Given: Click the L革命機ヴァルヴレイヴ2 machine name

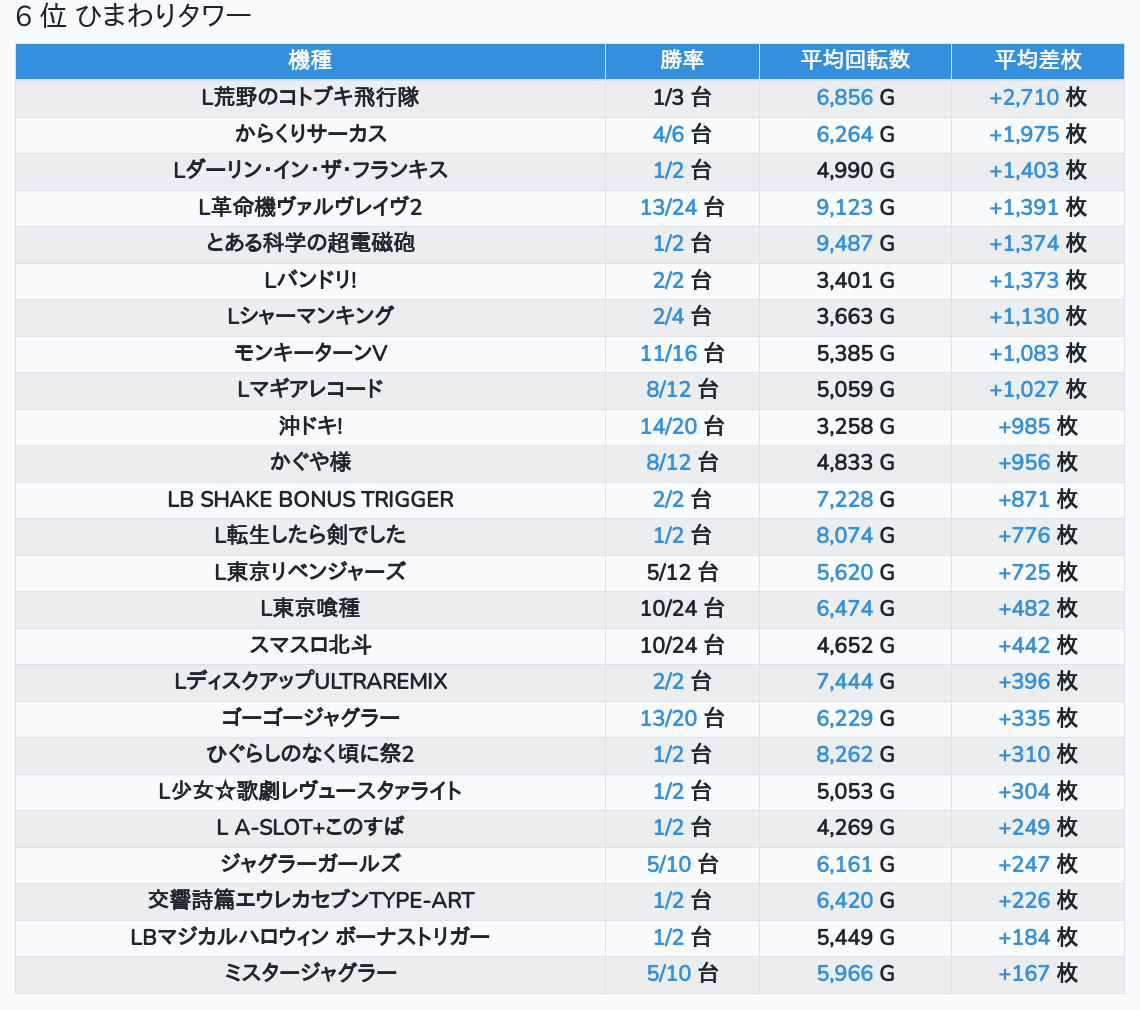Looking at the screenshot, I should (310, 207).
